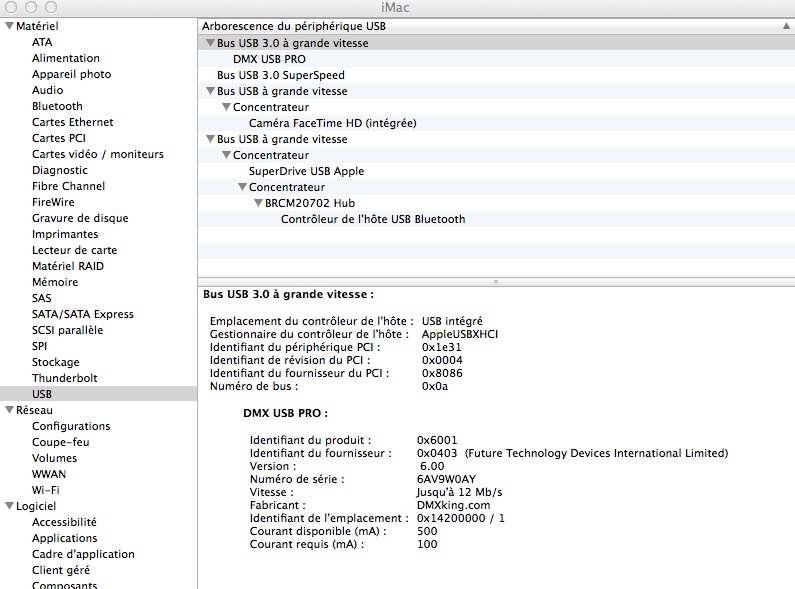Collapse the Matériel section triangle

click(x=9, y=26)
